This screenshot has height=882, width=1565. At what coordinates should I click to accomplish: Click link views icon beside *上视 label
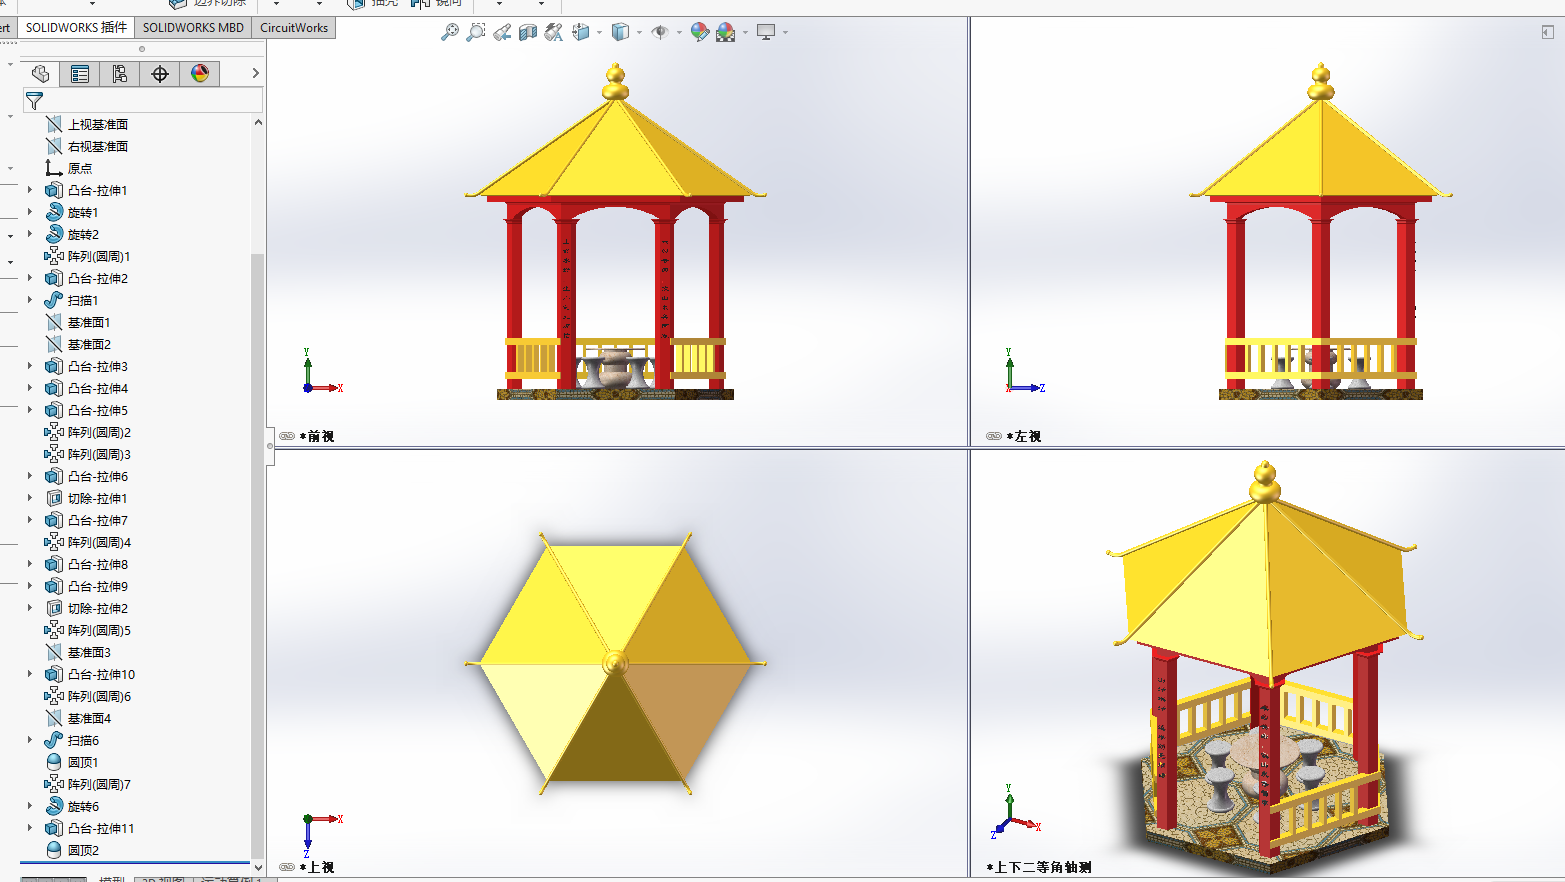287,867
